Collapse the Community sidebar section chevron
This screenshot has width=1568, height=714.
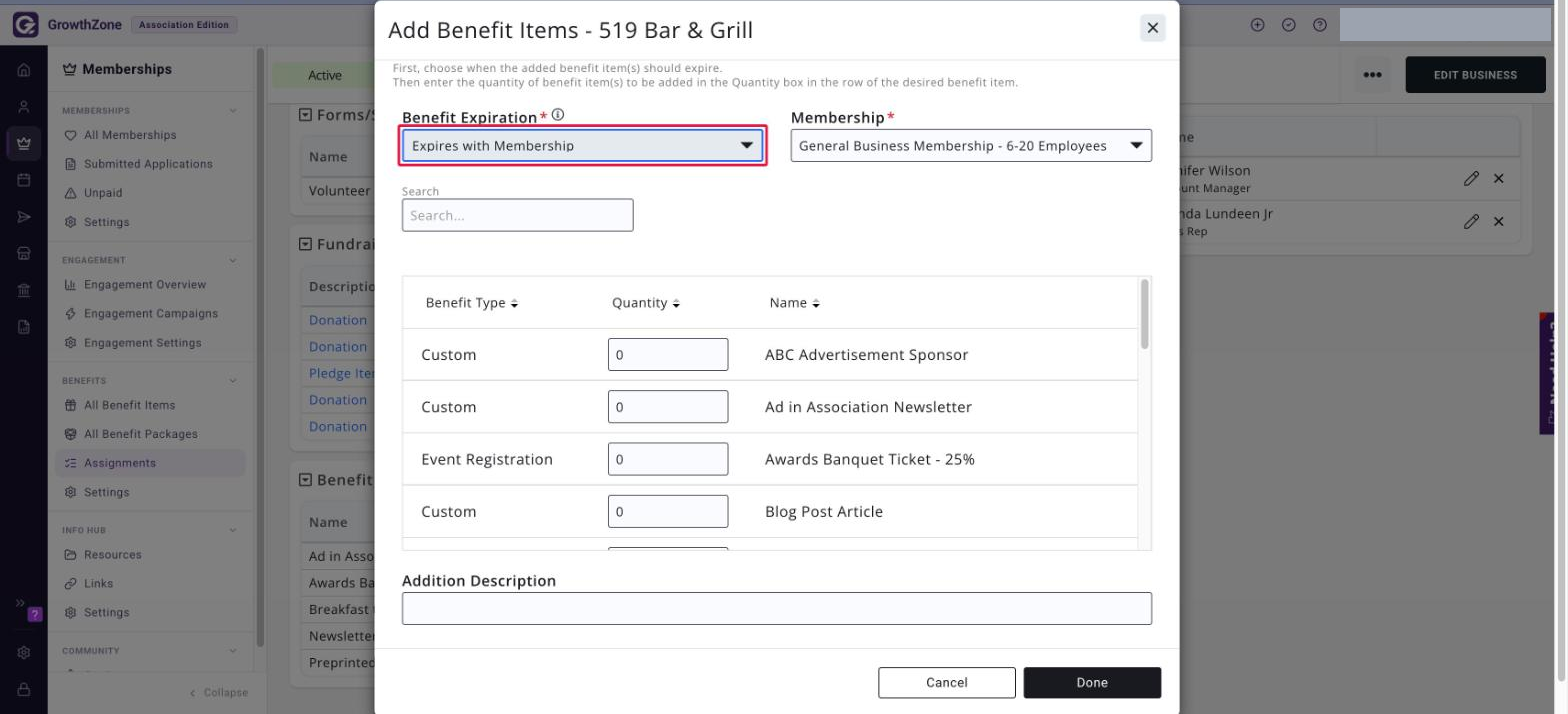pyautogui.click(x=233, y=650)
